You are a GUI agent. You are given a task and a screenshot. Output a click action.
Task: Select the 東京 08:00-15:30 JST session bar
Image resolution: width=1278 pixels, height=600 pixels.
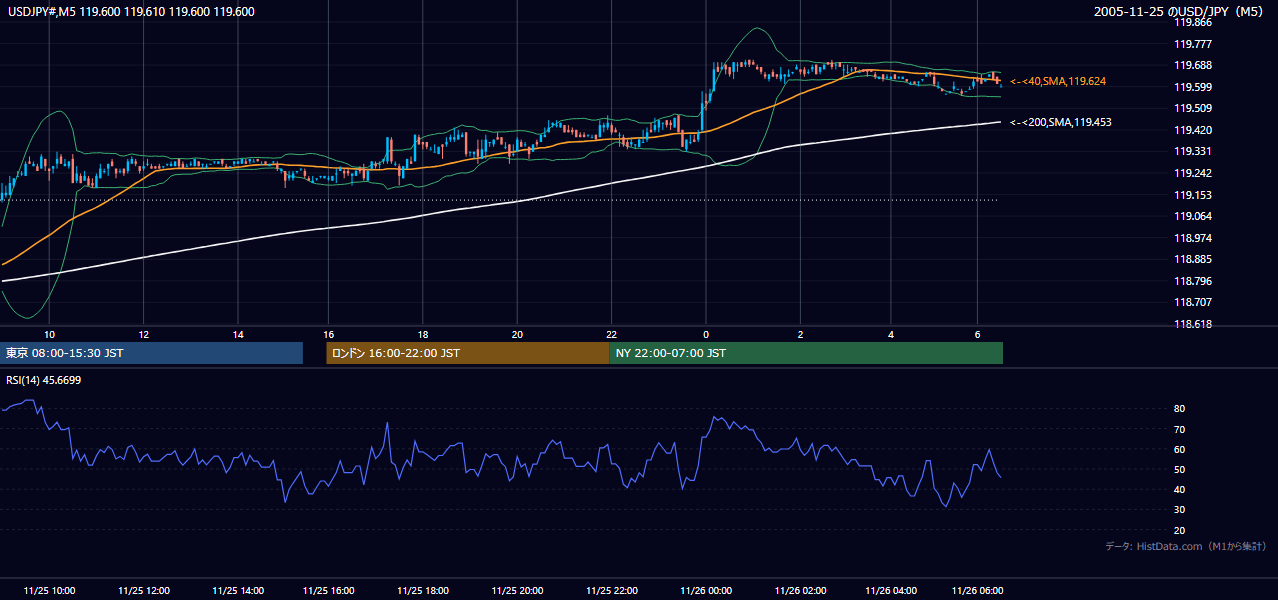coord(152,353)
